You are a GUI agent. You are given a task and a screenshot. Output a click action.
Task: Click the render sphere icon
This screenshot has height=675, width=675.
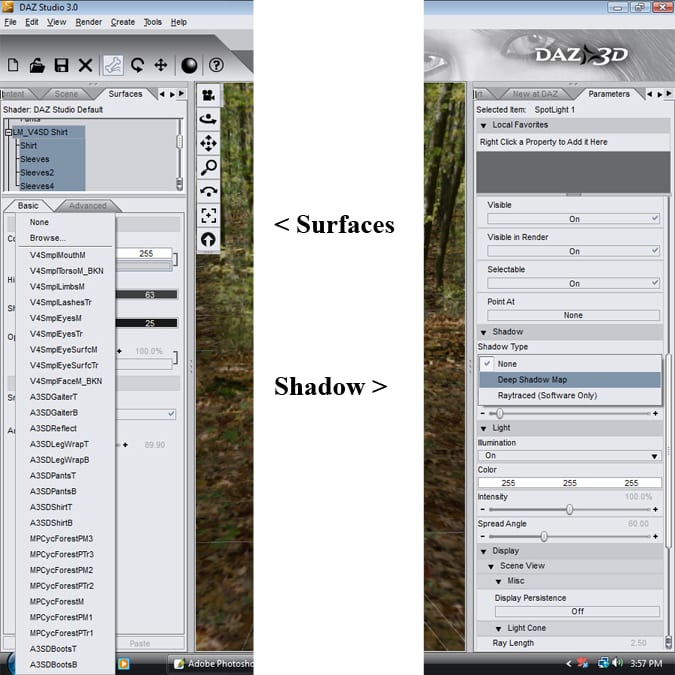pyautogui.click(x=189, y=65)
